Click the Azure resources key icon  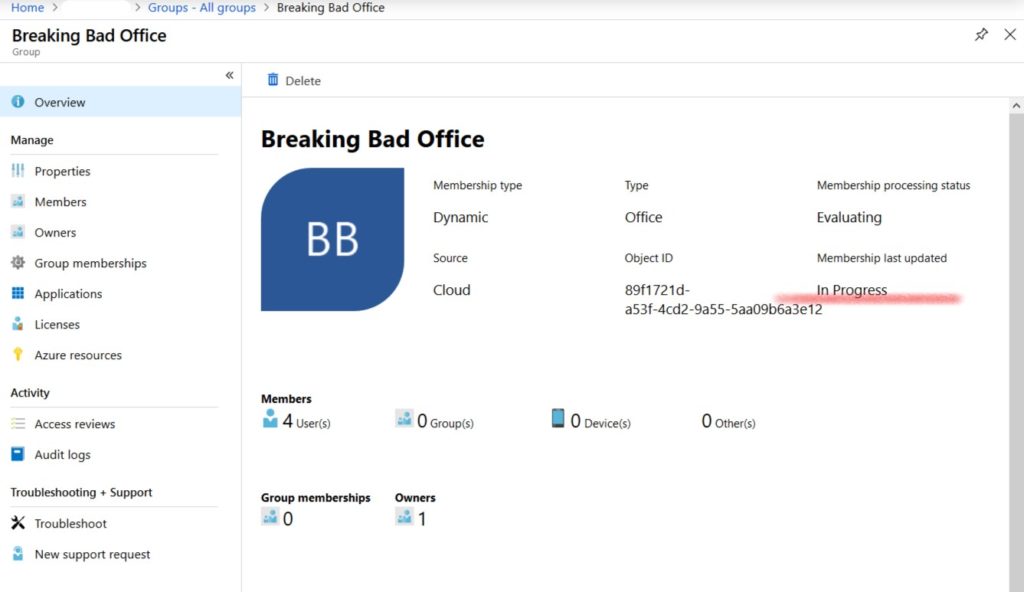(18, 355)
